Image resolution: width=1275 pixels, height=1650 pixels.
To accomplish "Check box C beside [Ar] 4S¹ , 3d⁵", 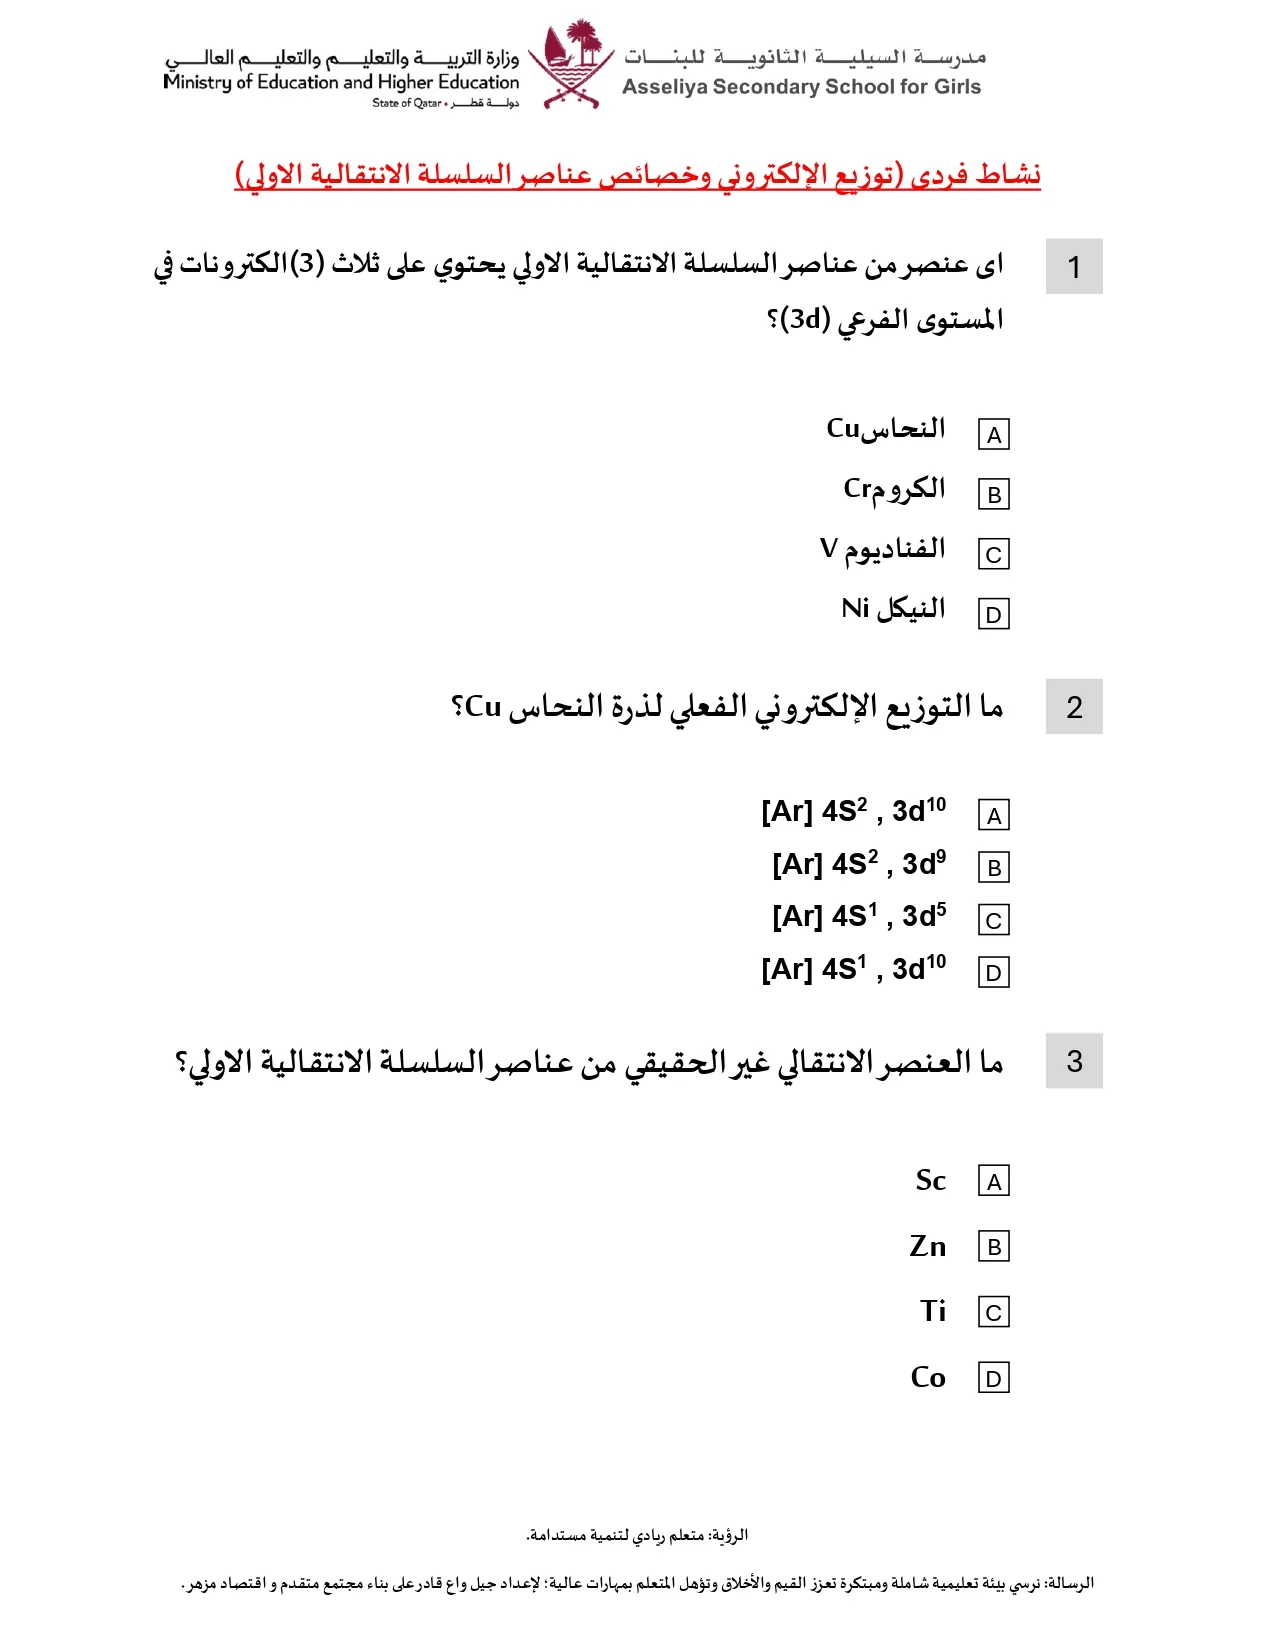I will click(993, 920).
